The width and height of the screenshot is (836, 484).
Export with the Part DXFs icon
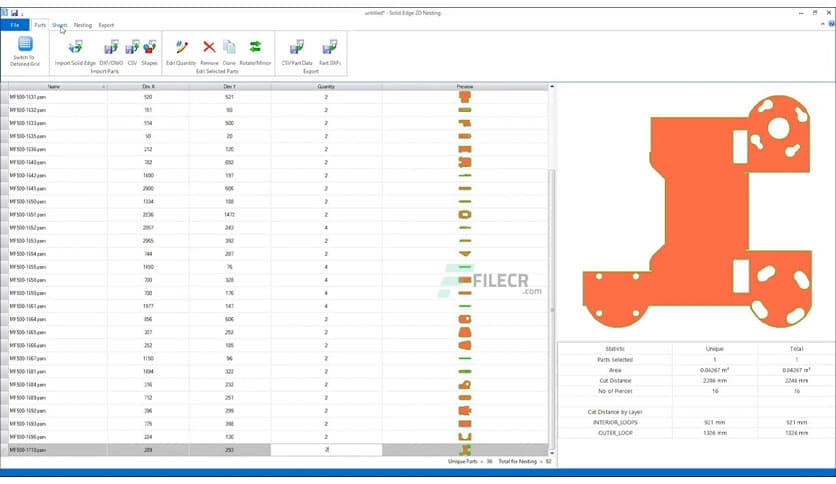(x=329, y=47)
